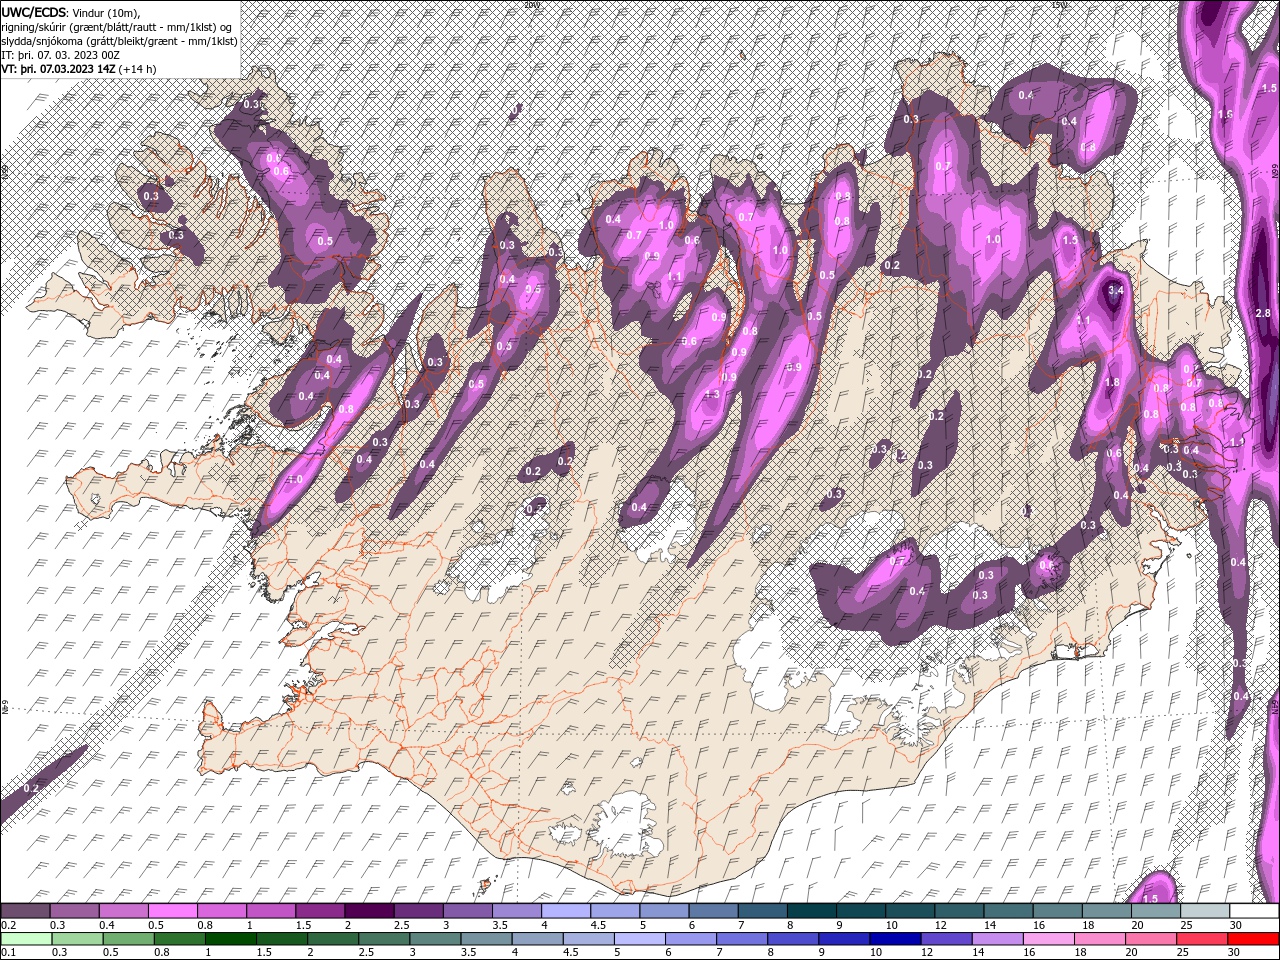Screen dimensions: 1280x960
Task: Click the snow legend swatch between 6 and 7
Action: click(x=713, y=911)
